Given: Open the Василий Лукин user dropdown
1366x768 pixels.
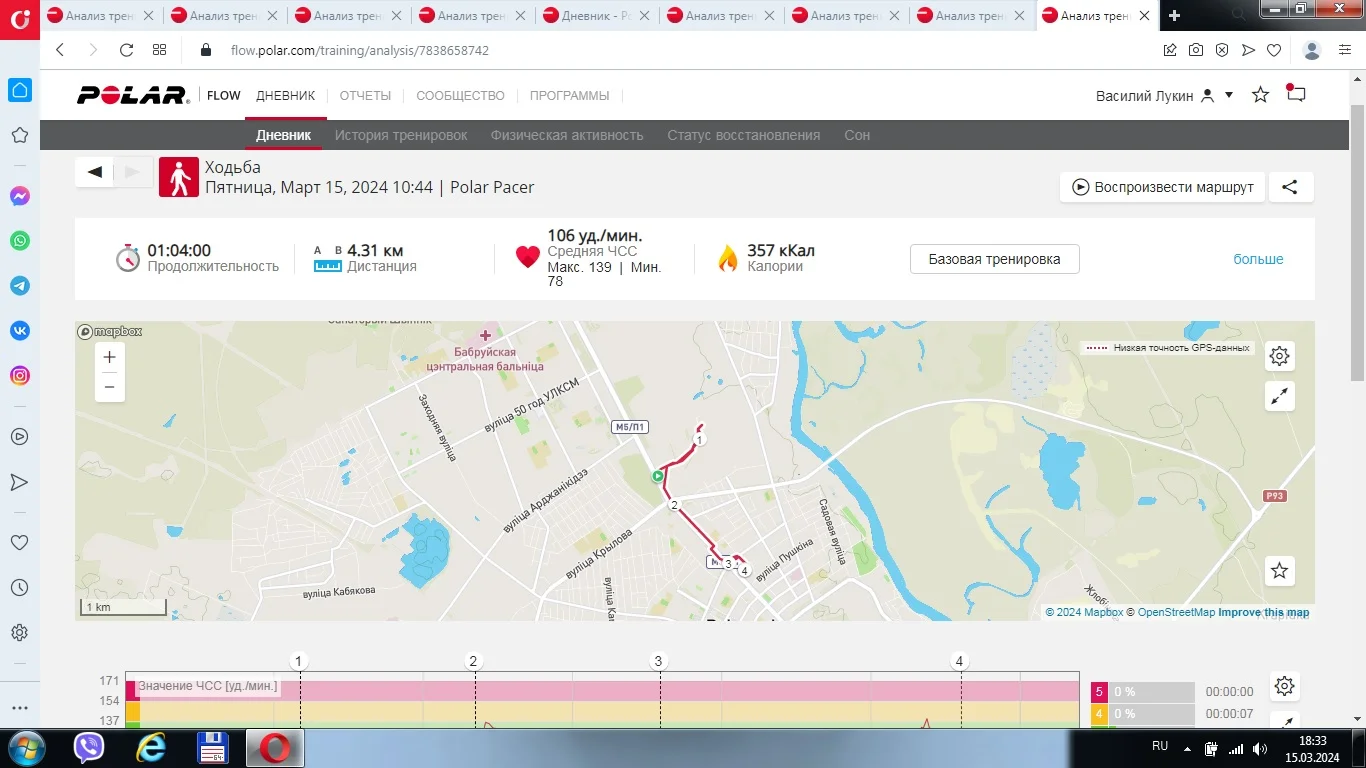Looking at the screenshot, I should 1165,95.
